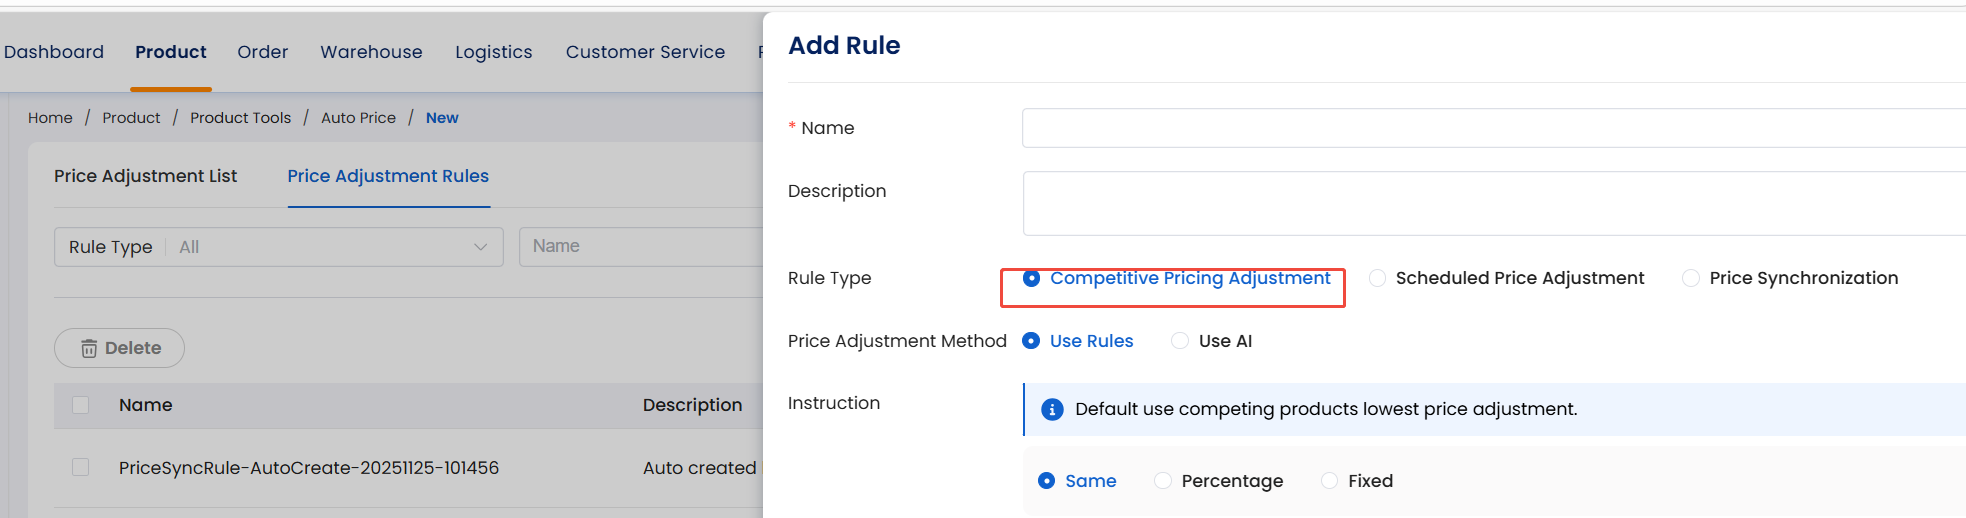Click the blue info icon in Instruction box

pyautogui.click(x=1052, y=409)
